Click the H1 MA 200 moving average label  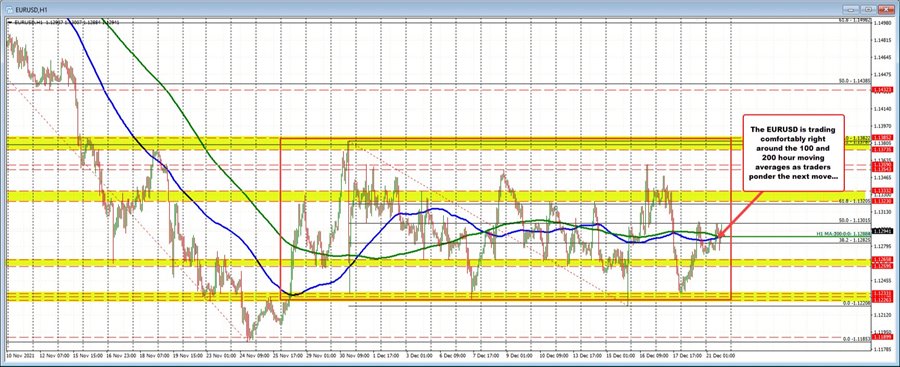(844, 234)
